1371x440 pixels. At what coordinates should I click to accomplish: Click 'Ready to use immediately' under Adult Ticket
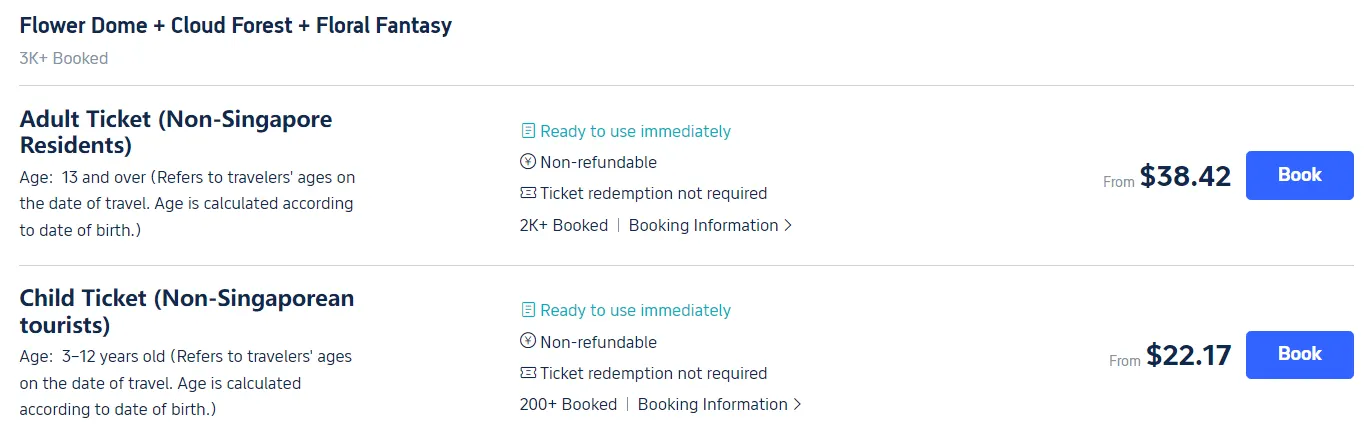coord(635,131)
